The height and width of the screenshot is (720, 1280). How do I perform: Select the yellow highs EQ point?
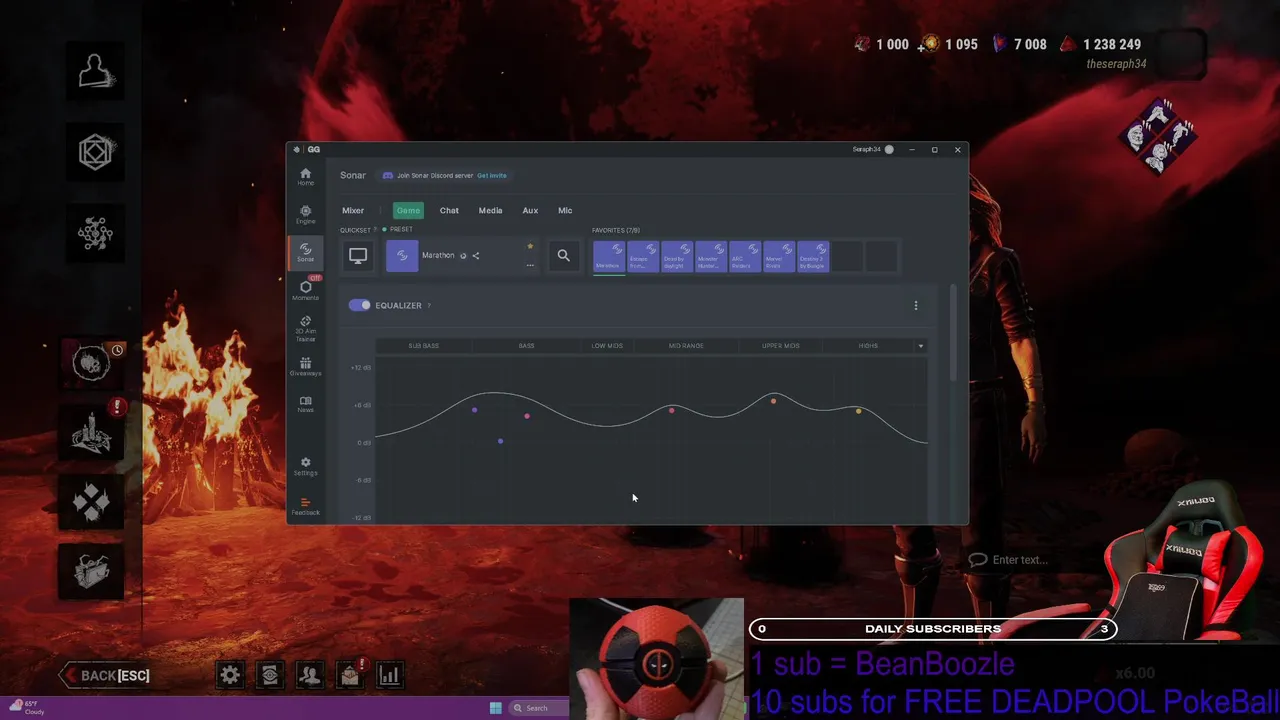point(858,411)
